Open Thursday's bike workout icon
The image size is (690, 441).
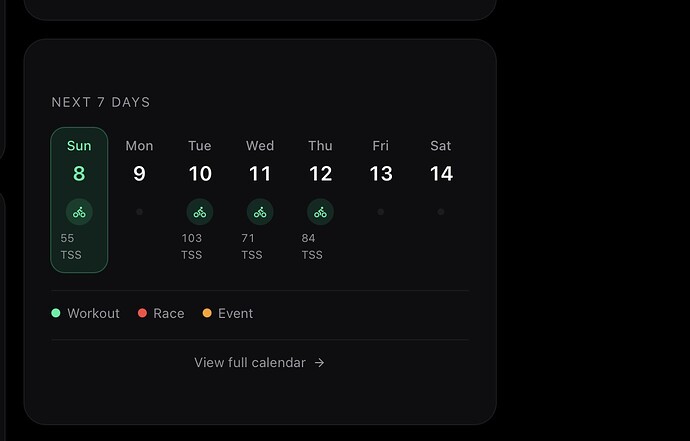tap(320, 212)
